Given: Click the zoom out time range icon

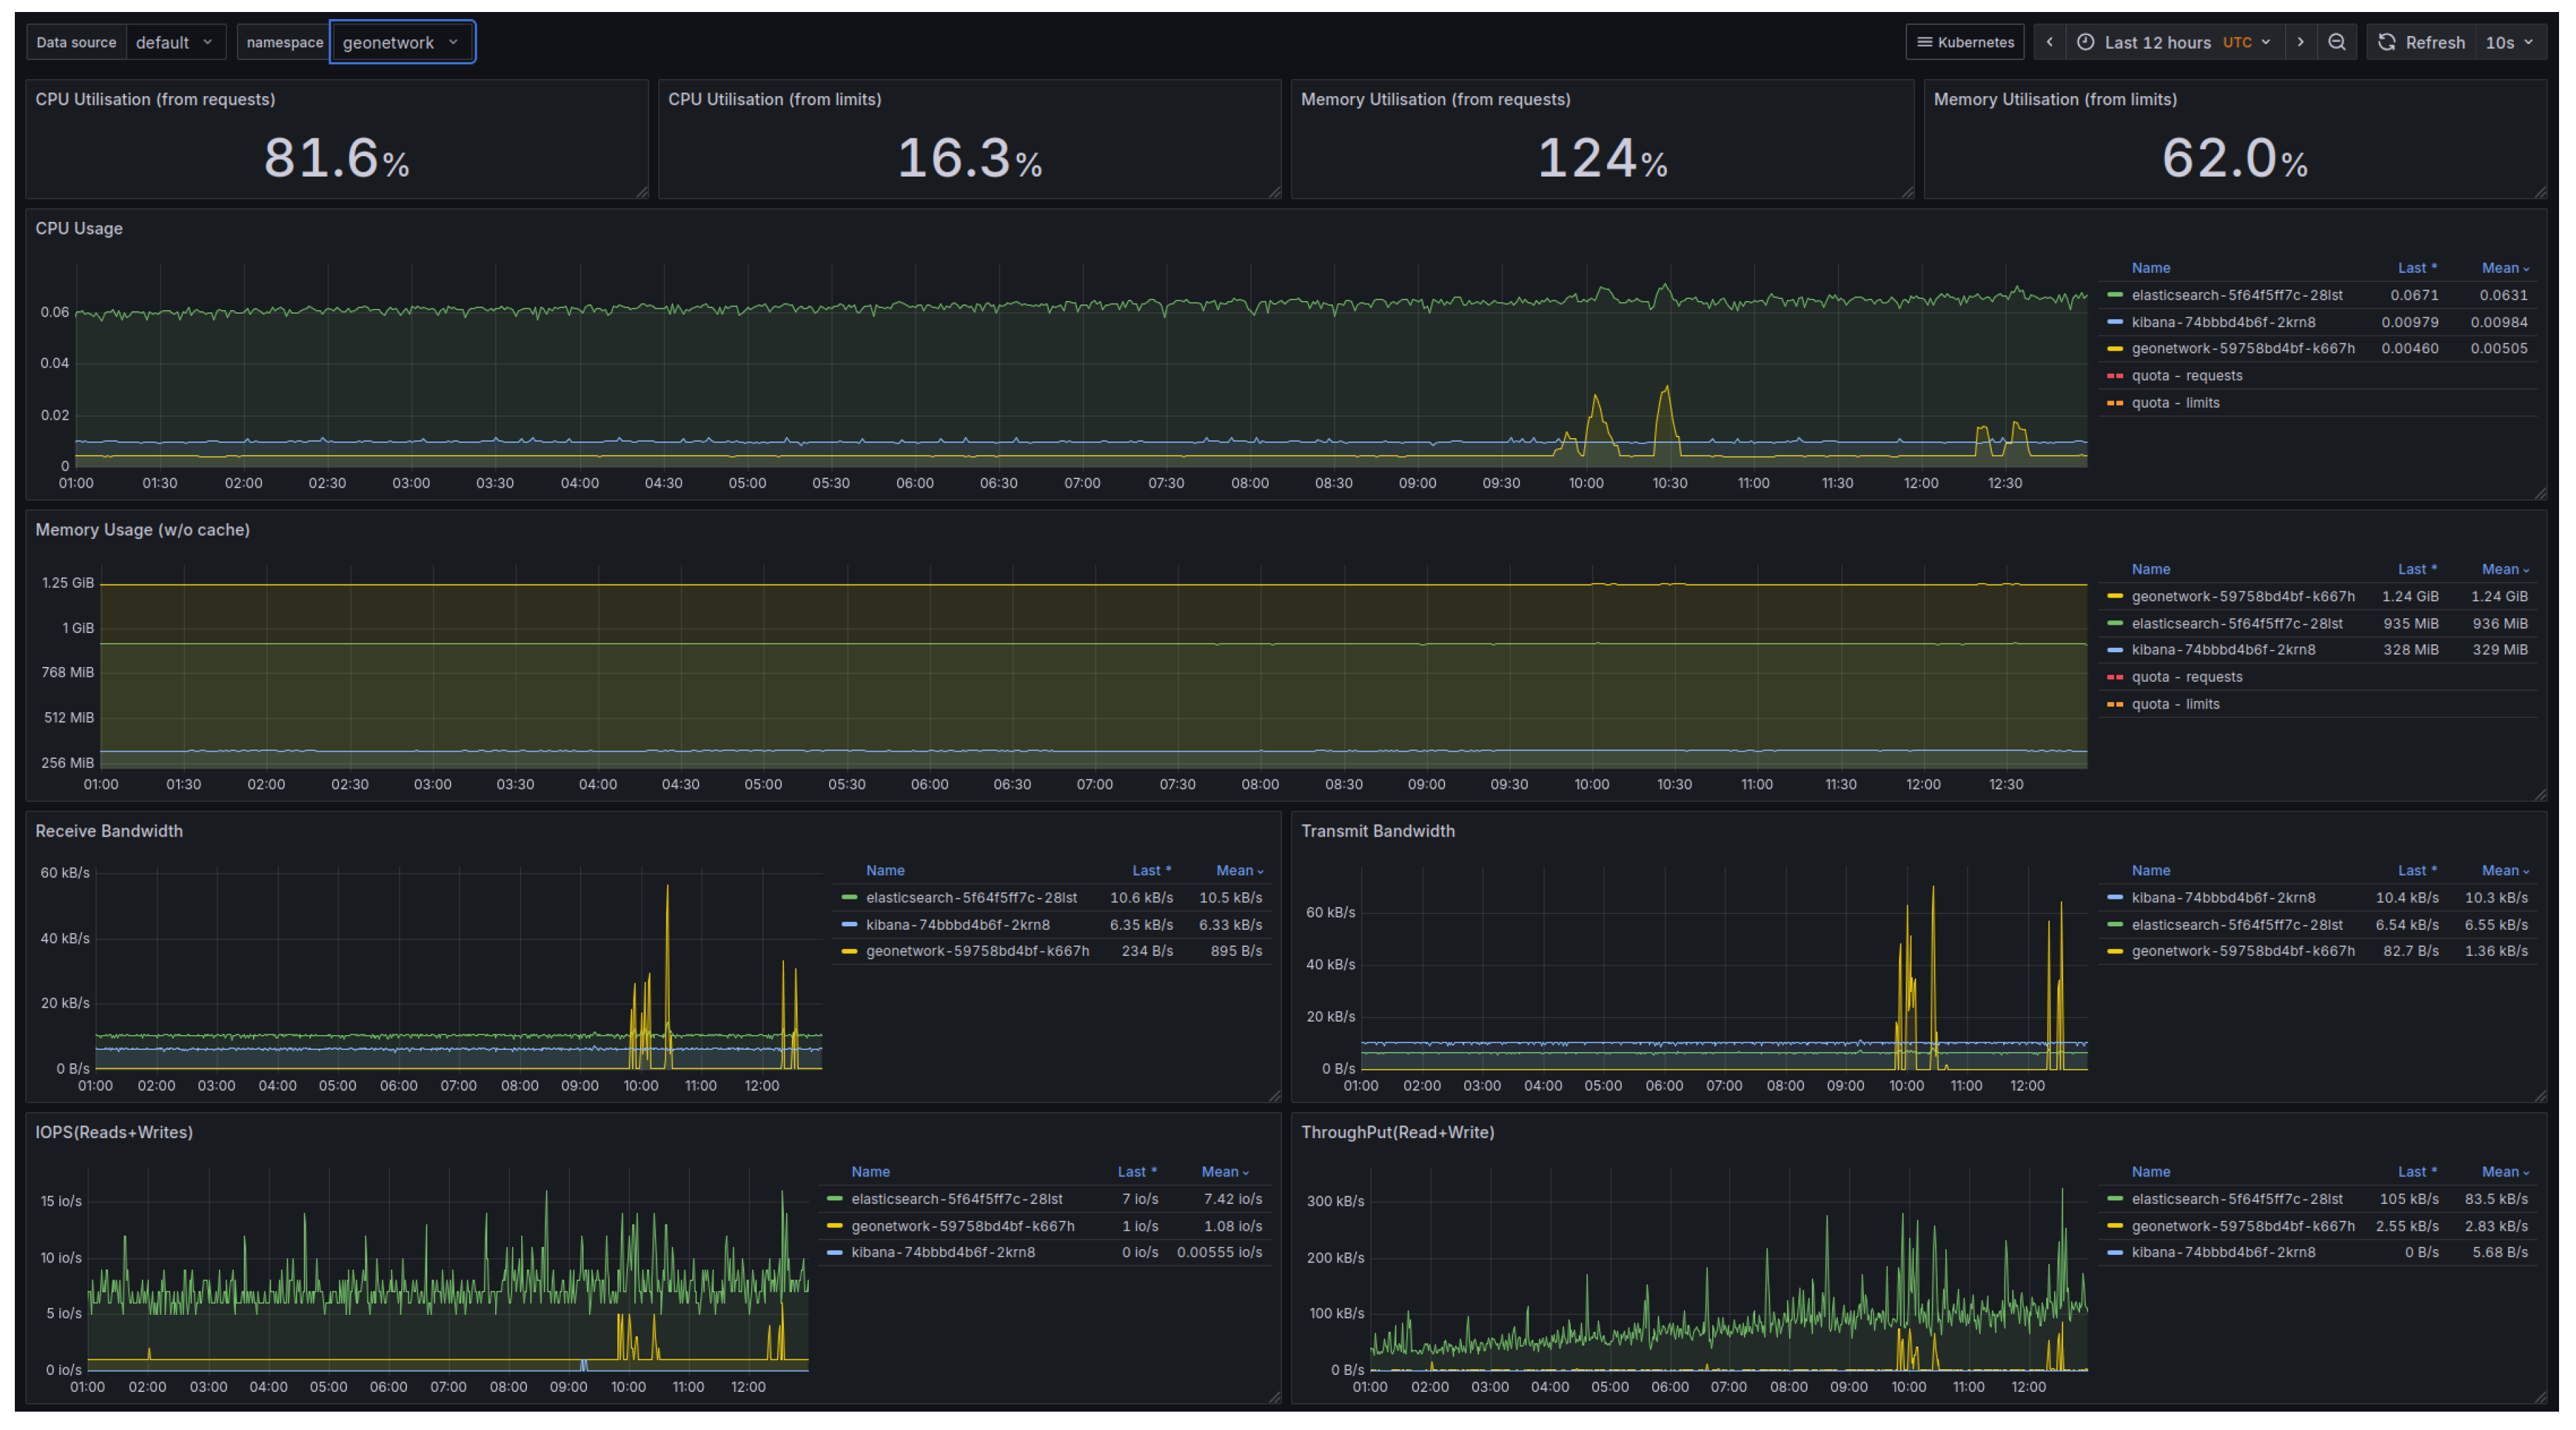Looking at the screenshot, I should pyautogui.click(x=2336, y=42).
